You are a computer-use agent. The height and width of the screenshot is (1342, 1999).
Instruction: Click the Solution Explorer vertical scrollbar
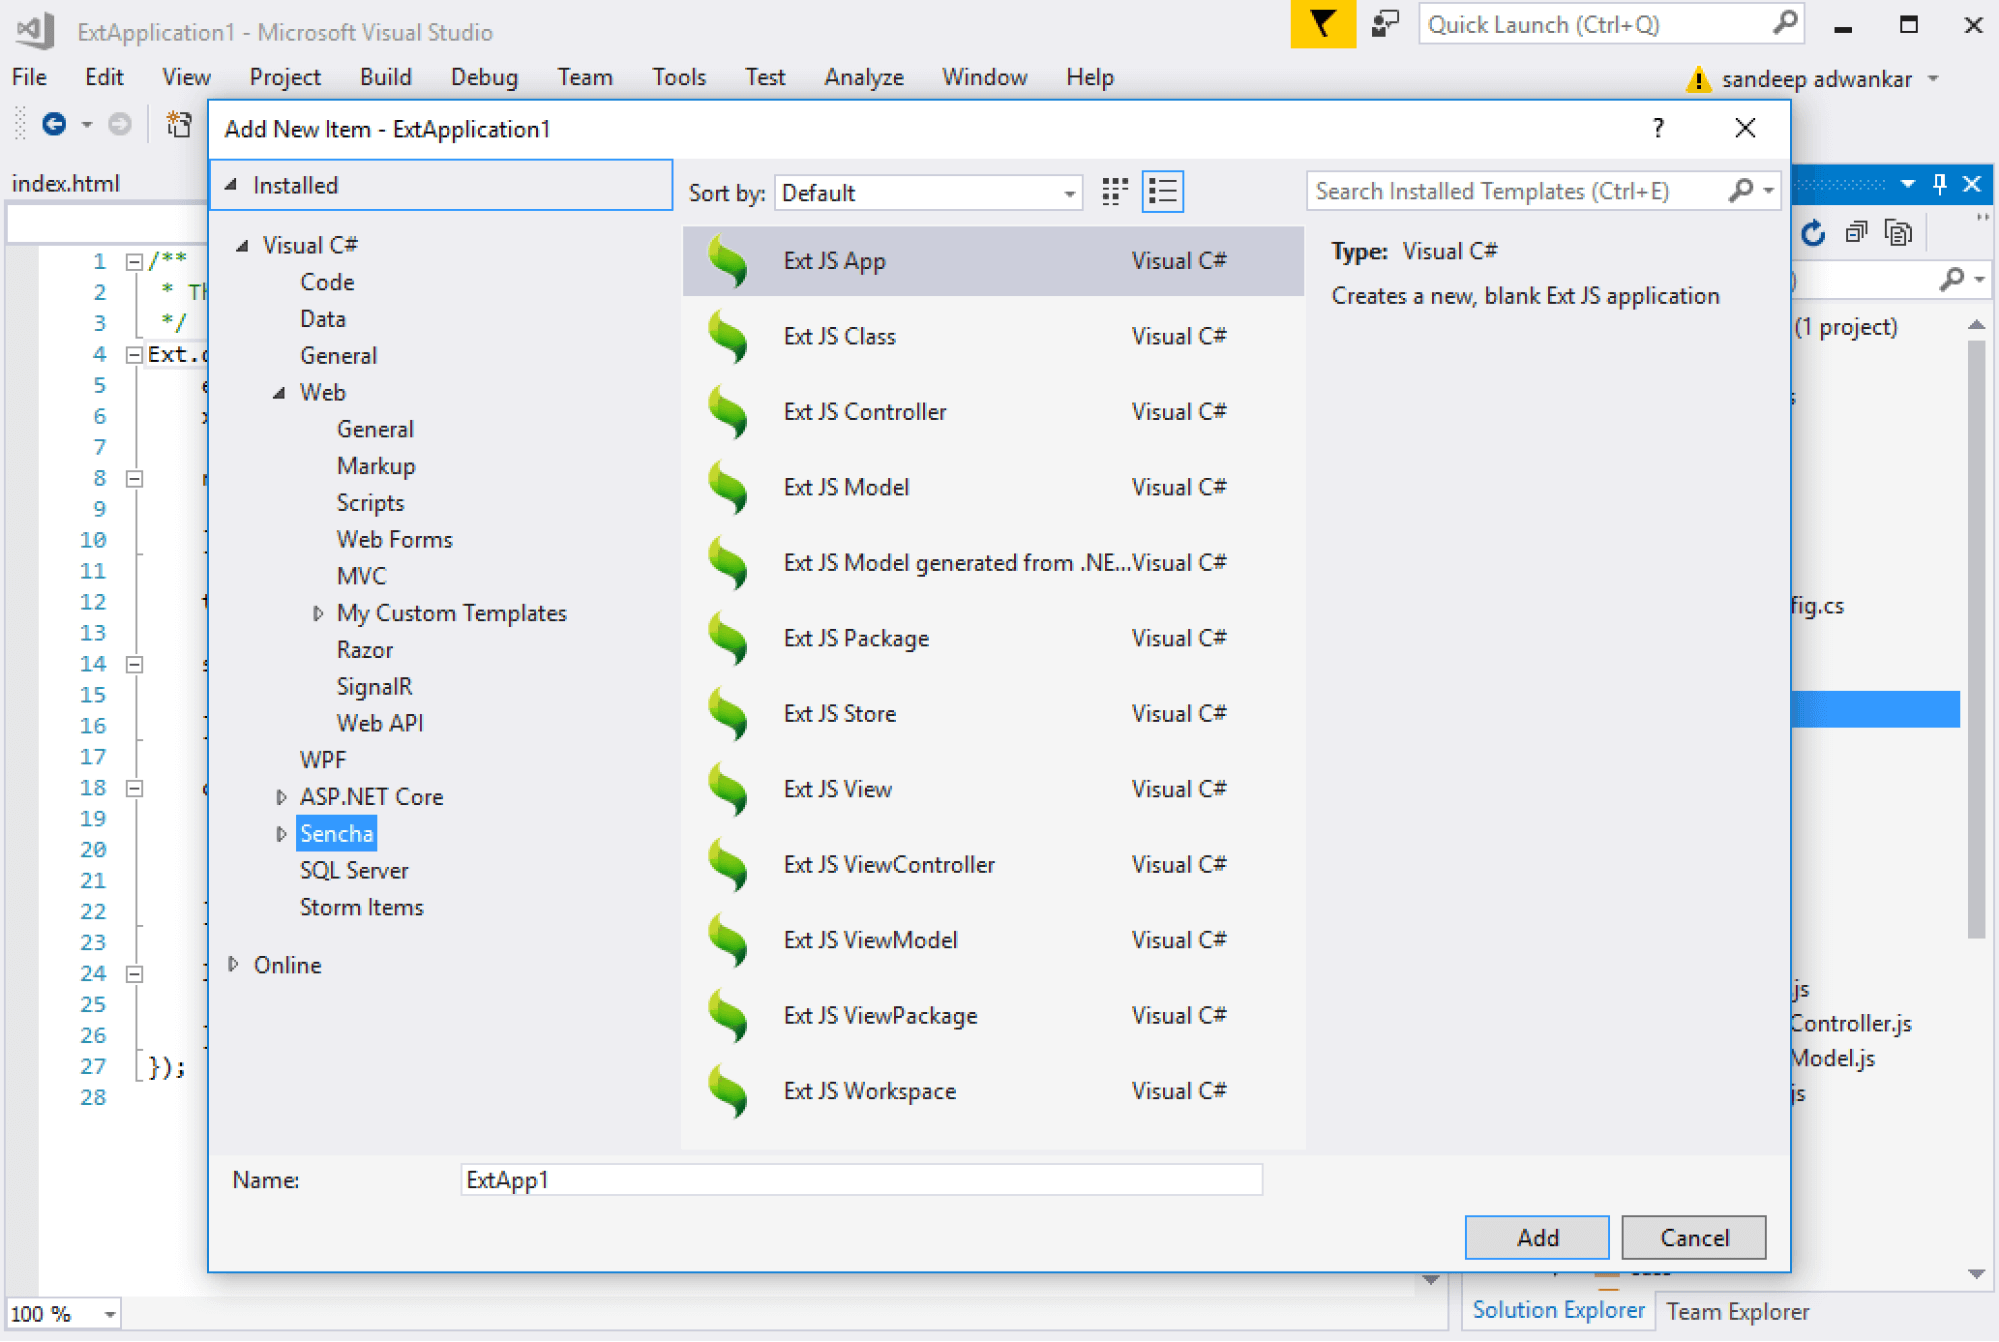click(x=1976, y=640)
